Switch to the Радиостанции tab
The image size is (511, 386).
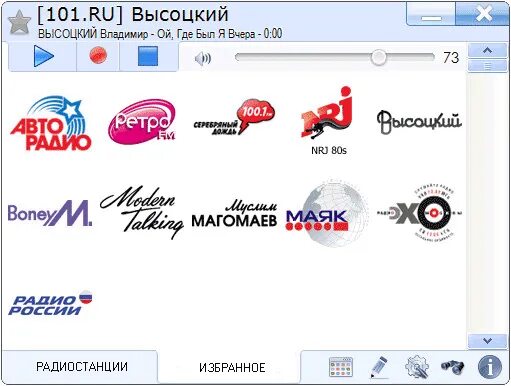pos(82,367)
